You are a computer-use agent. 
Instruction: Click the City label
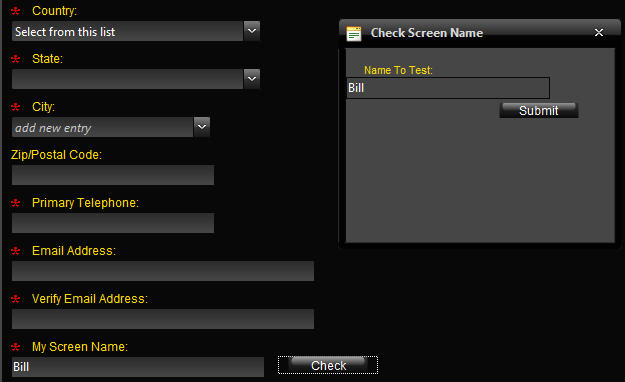pyautogui.click(x=43, y=107)
